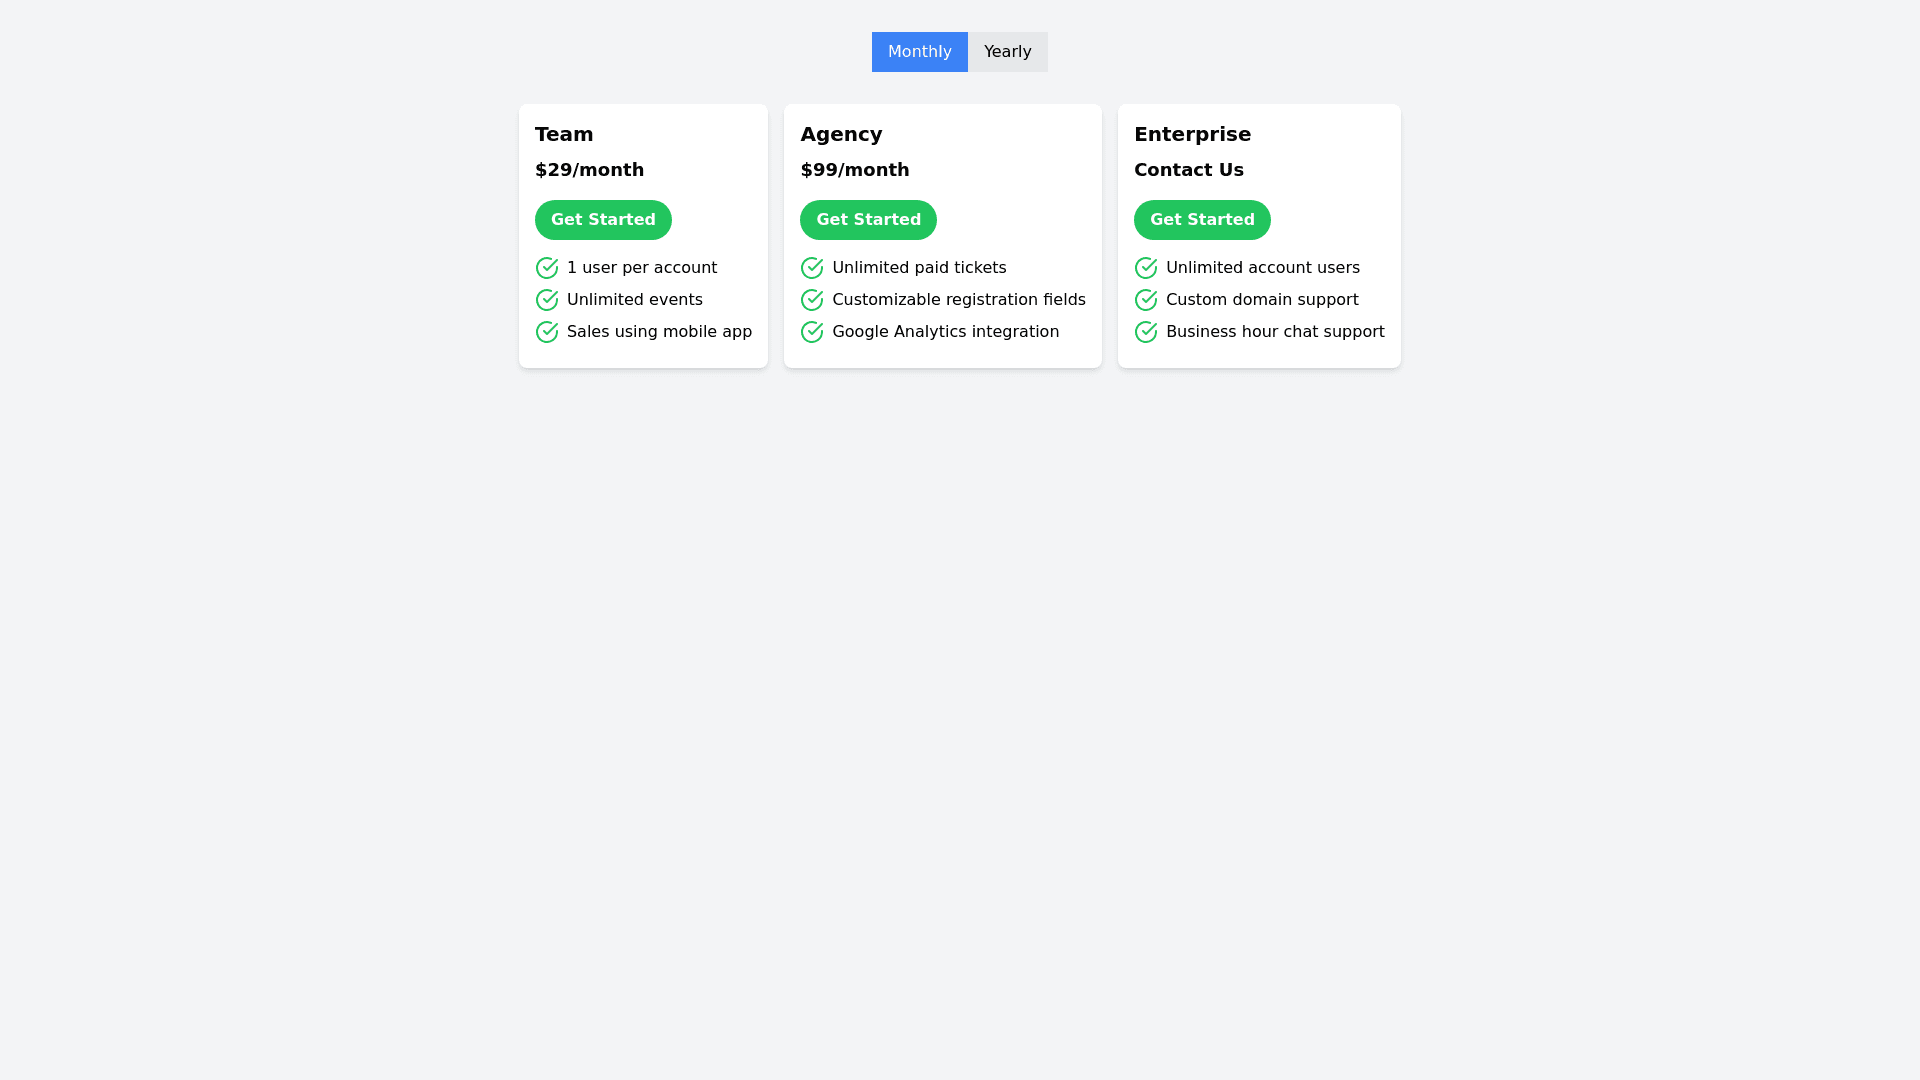The image size is (1920, 1080).
Task: Switch billing to Yearly
Action: coord(1007,52)
